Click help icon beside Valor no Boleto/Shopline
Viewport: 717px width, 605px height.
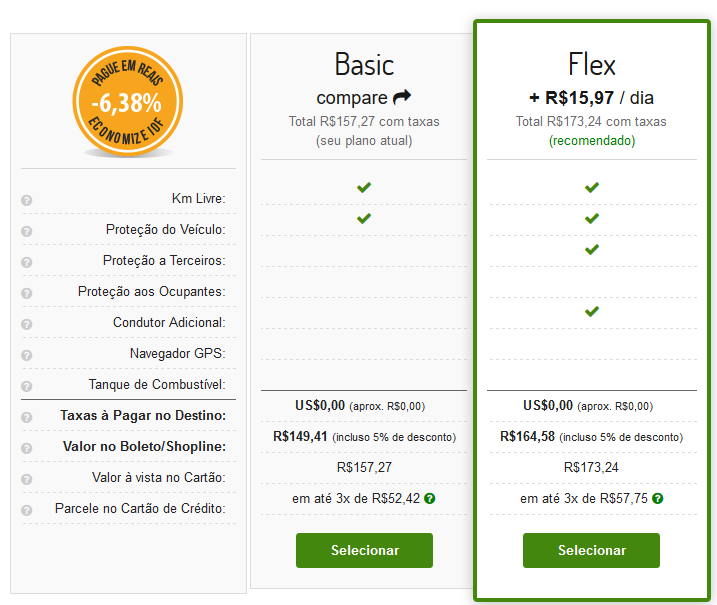pyautogui.click(x=27, y=448)
